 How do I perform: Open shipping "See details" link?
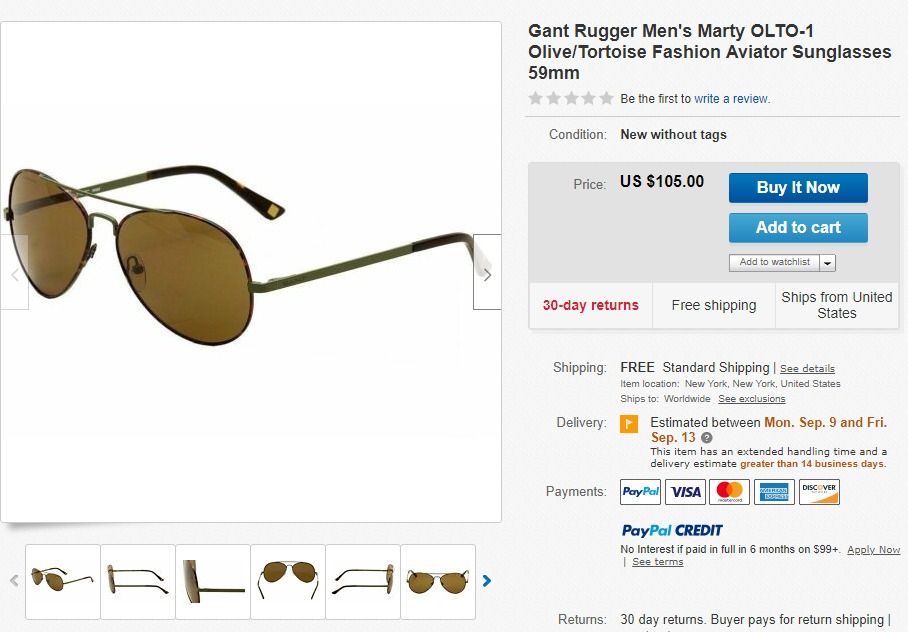807,369
